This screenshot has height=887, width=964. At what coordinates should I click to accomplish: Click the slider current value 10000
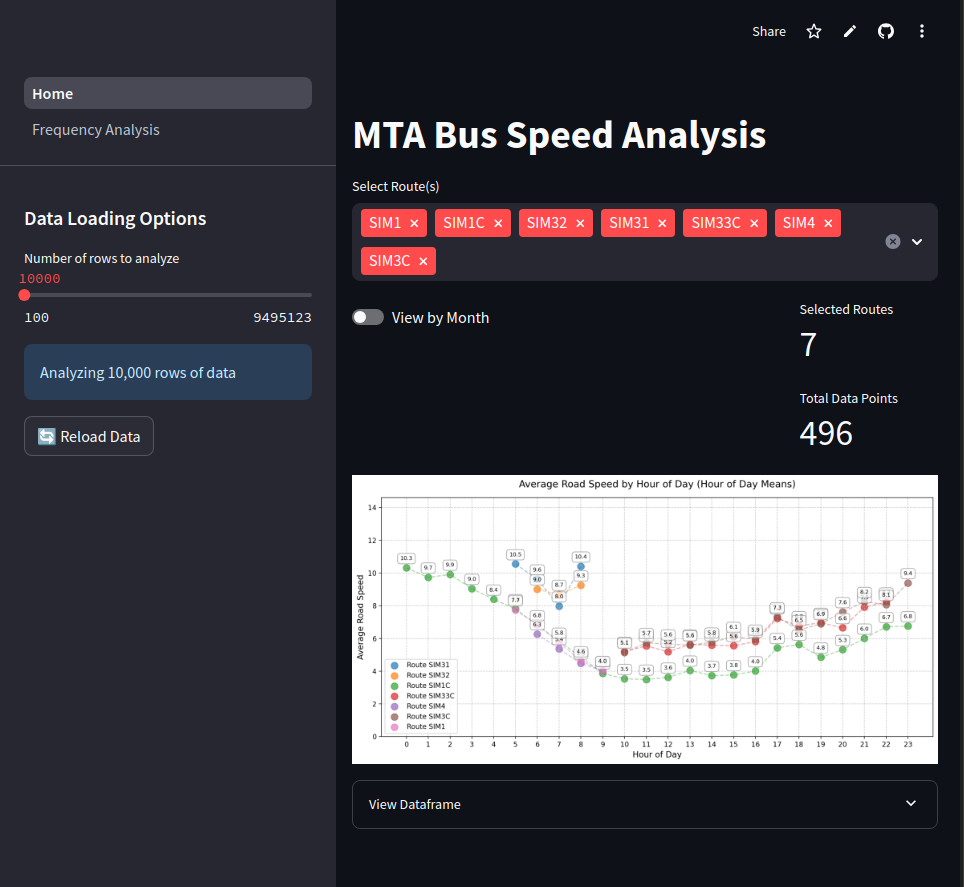pos(40,278)
